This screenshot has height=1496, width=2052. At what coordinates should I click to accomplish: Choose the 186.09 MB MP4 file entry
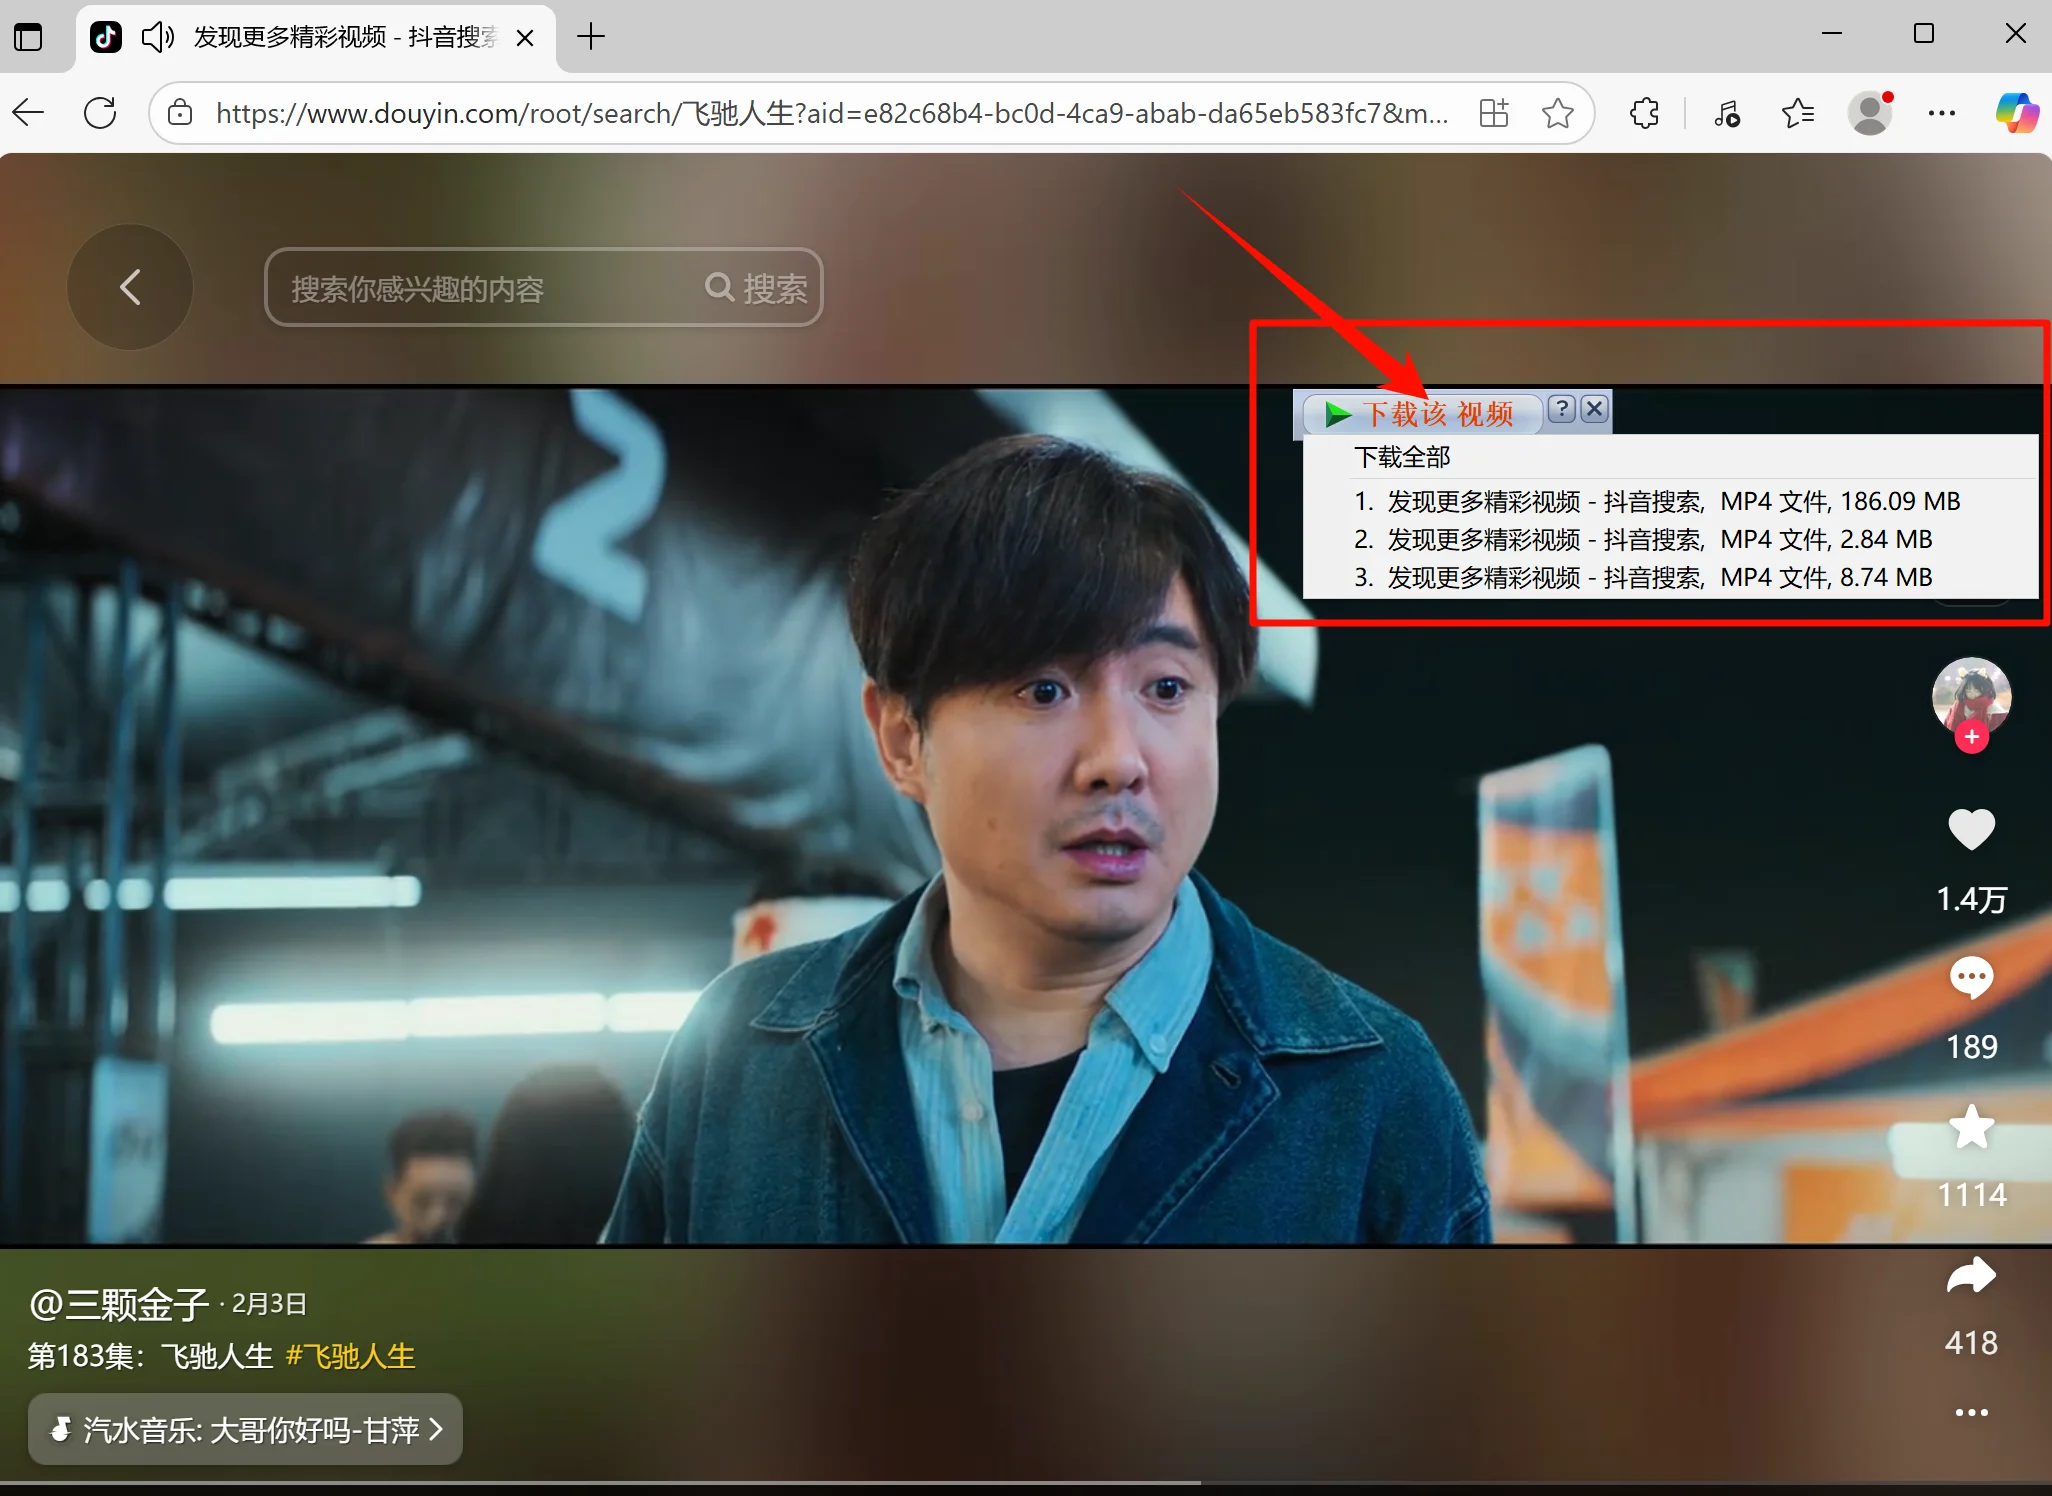click(1656, 501)
